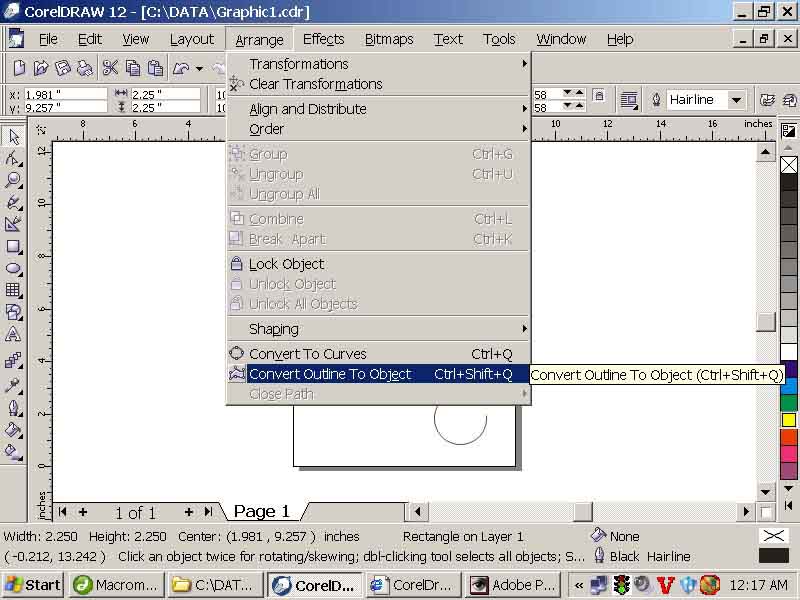Toggle the scale ratio lock button
This screenshot has width=800, height=600.
pyautogui.click(x=599, y=96)
